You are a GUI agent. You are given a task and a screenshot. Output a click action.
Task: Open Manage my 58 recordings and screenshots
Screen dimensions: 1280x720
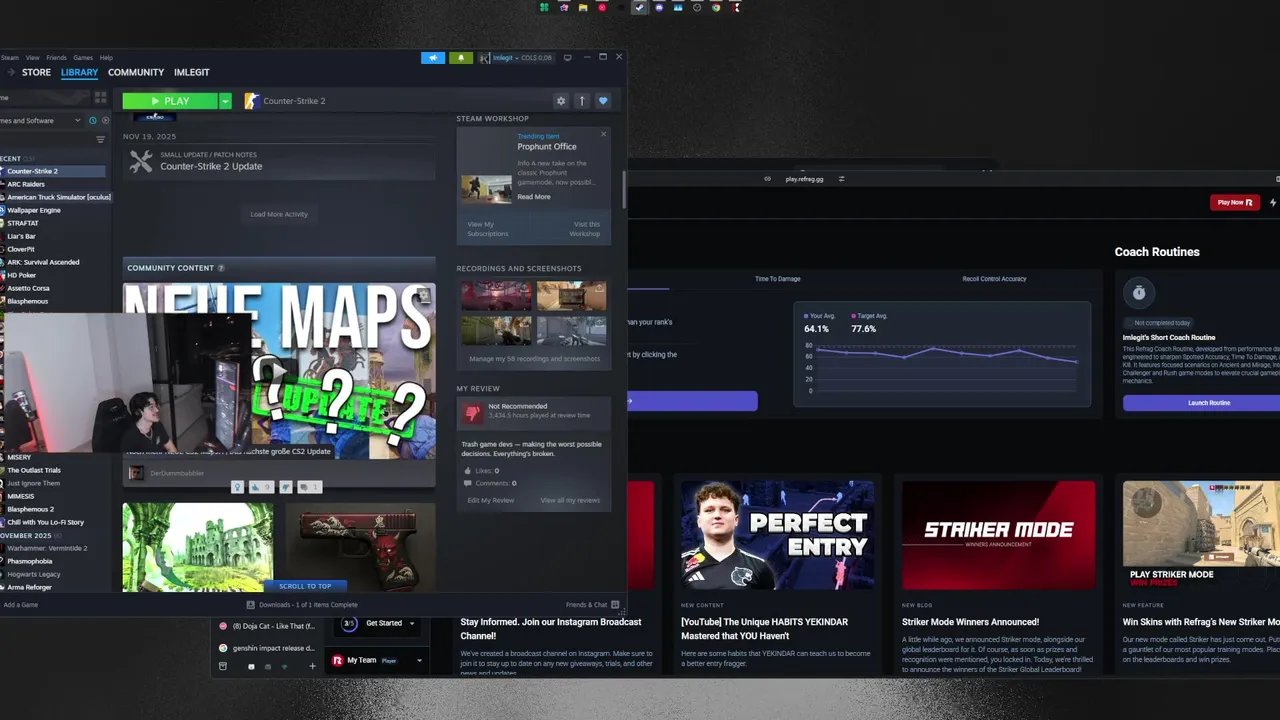point(534,358)
